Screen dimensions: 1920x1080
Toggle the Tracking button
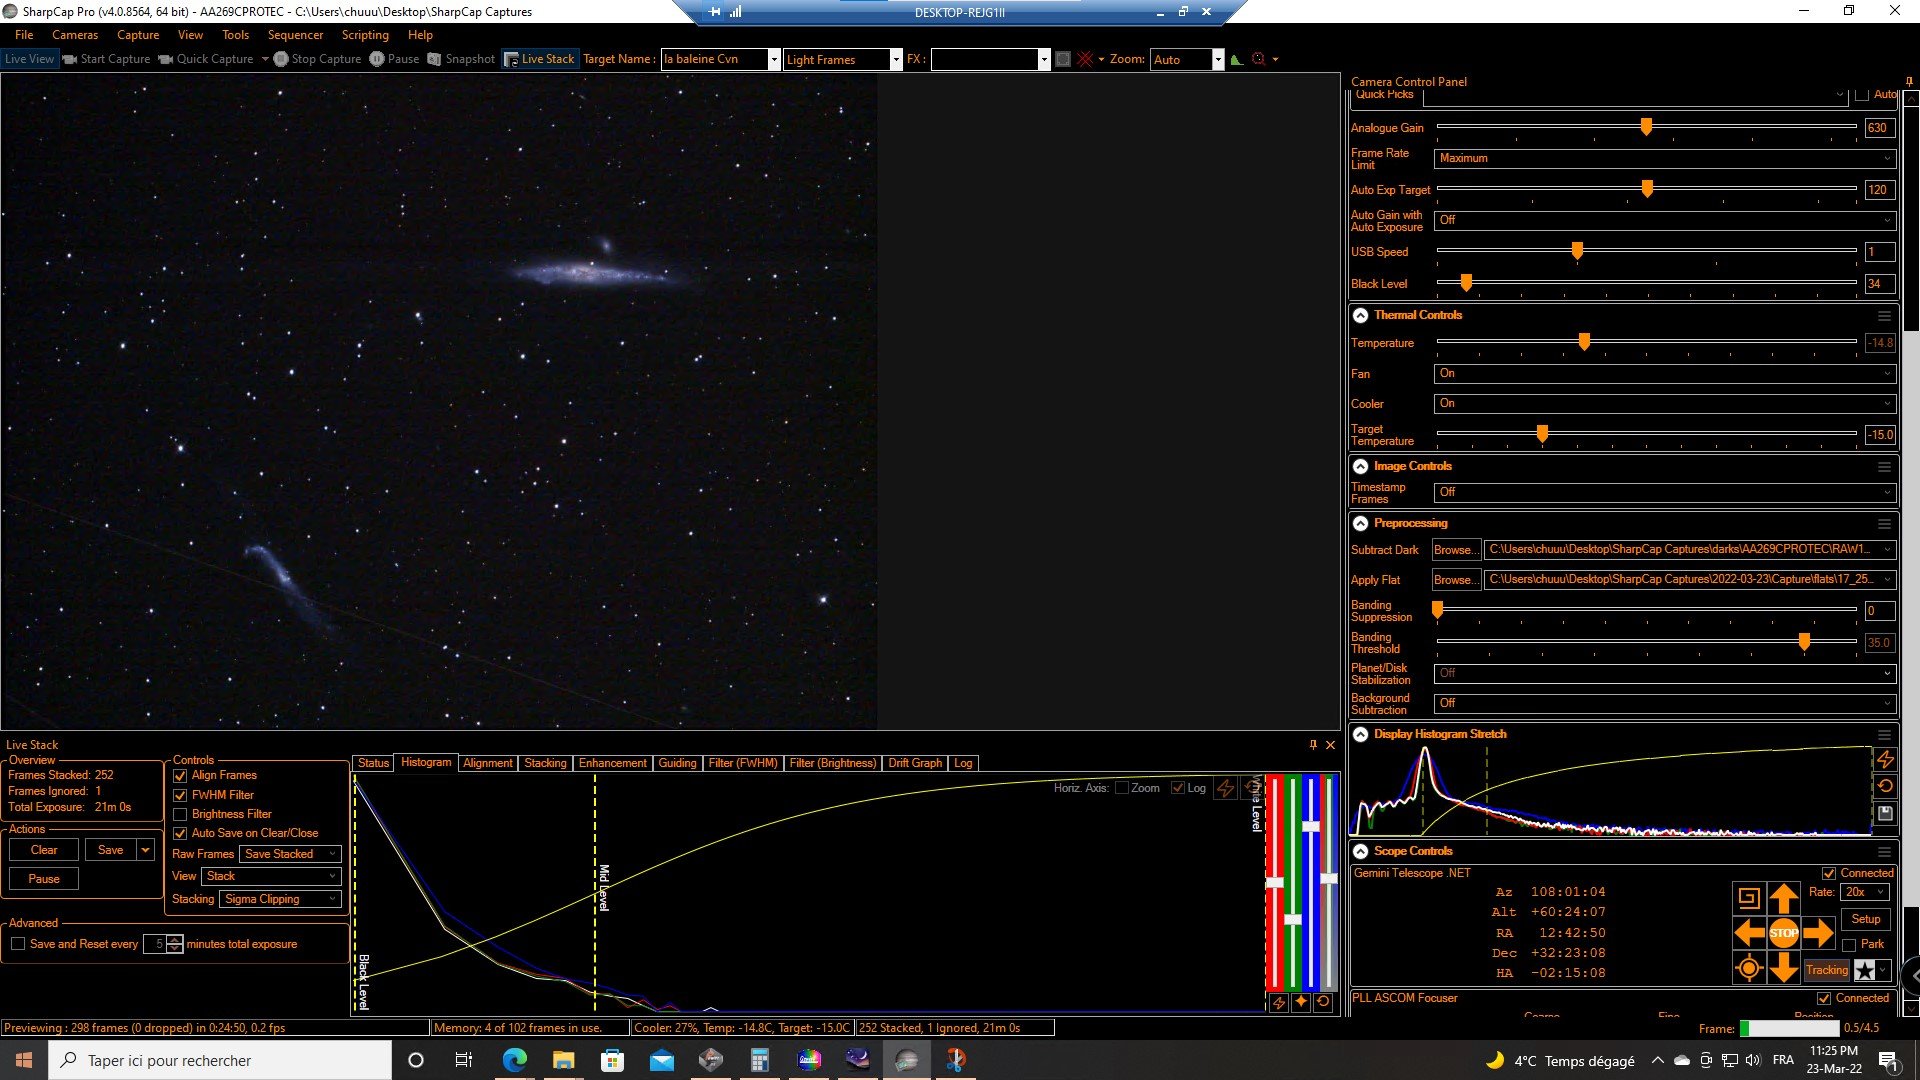(x=1826, y=970)
